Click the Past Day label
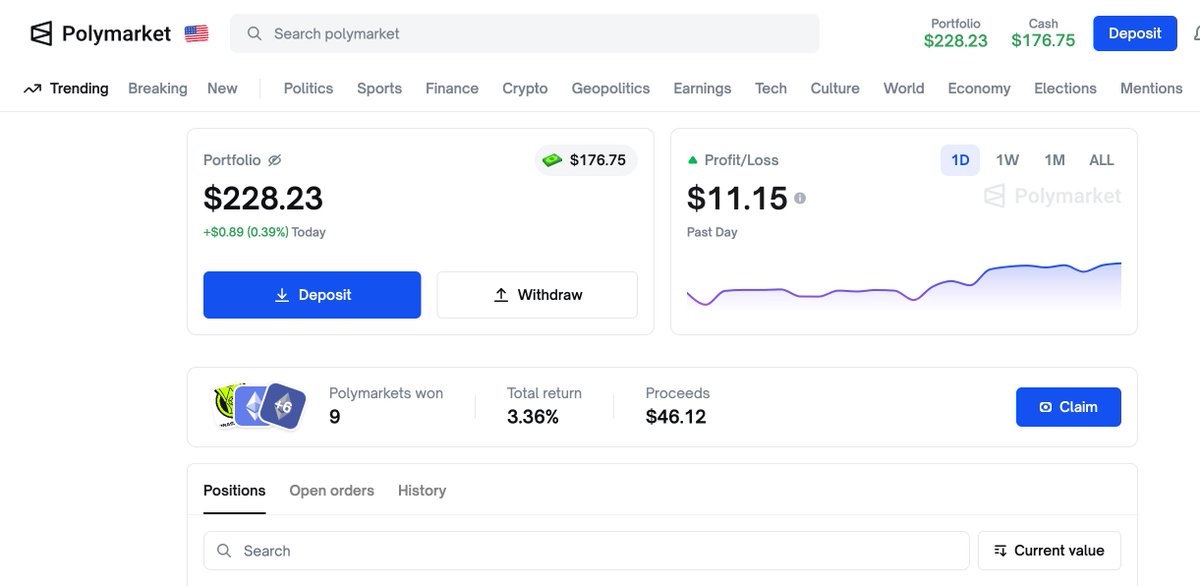 [x=712, y=232]
